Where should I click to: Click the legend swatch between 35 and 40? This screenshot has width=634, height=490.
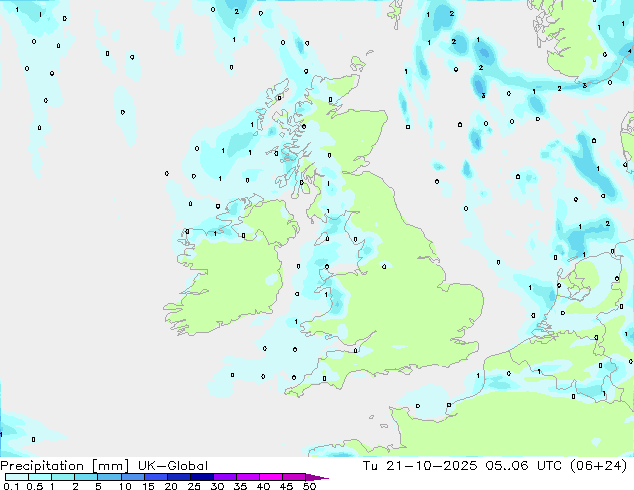point(248,477)
